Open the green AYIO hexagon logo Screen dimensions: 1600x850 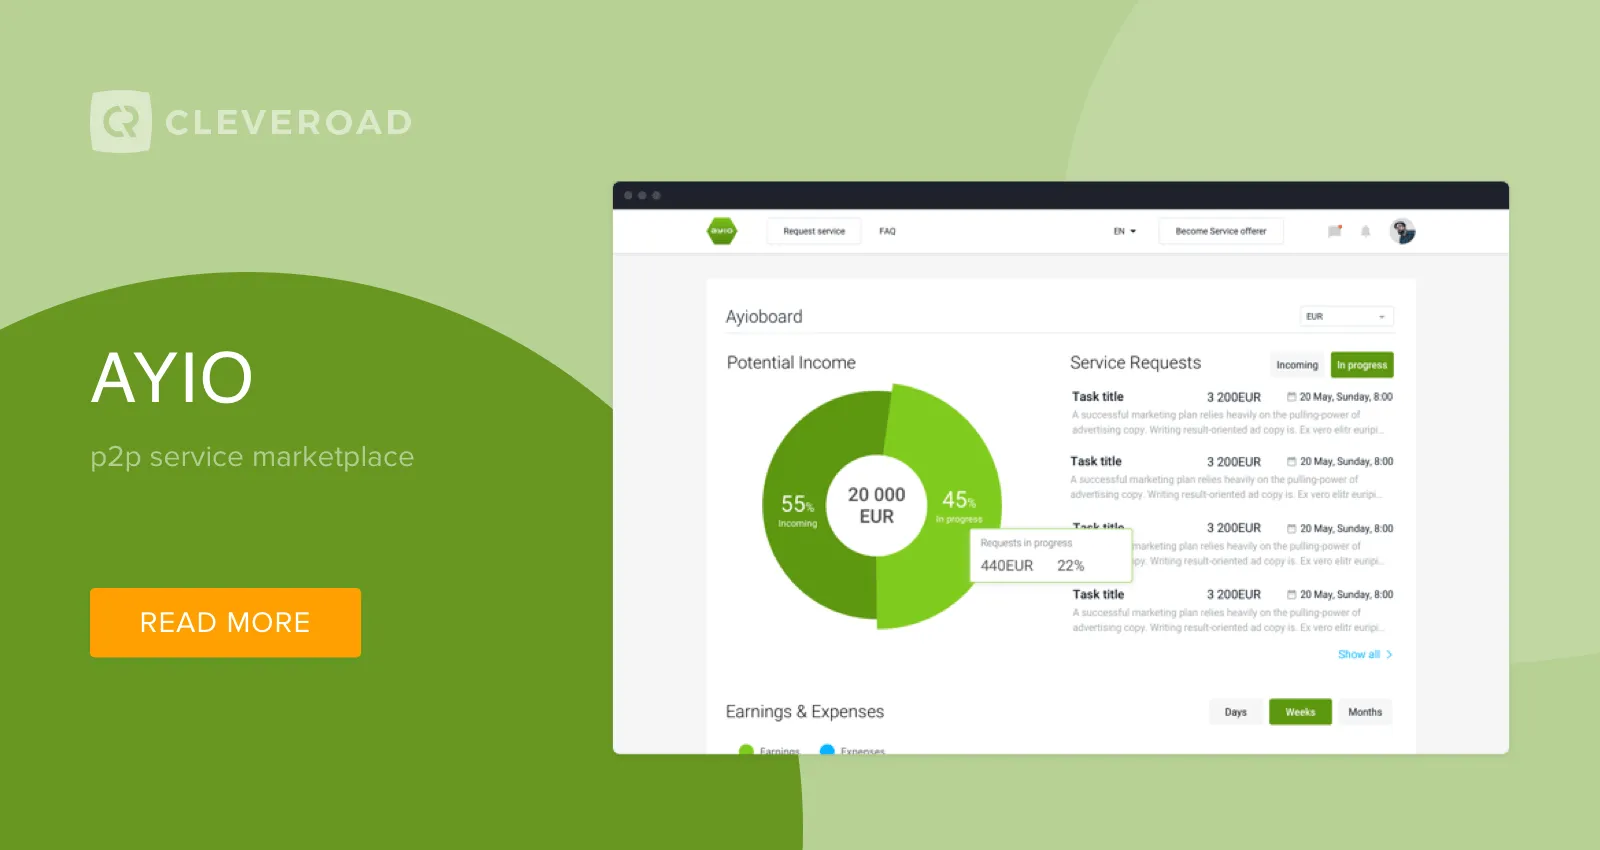click(x=722, y=231)
